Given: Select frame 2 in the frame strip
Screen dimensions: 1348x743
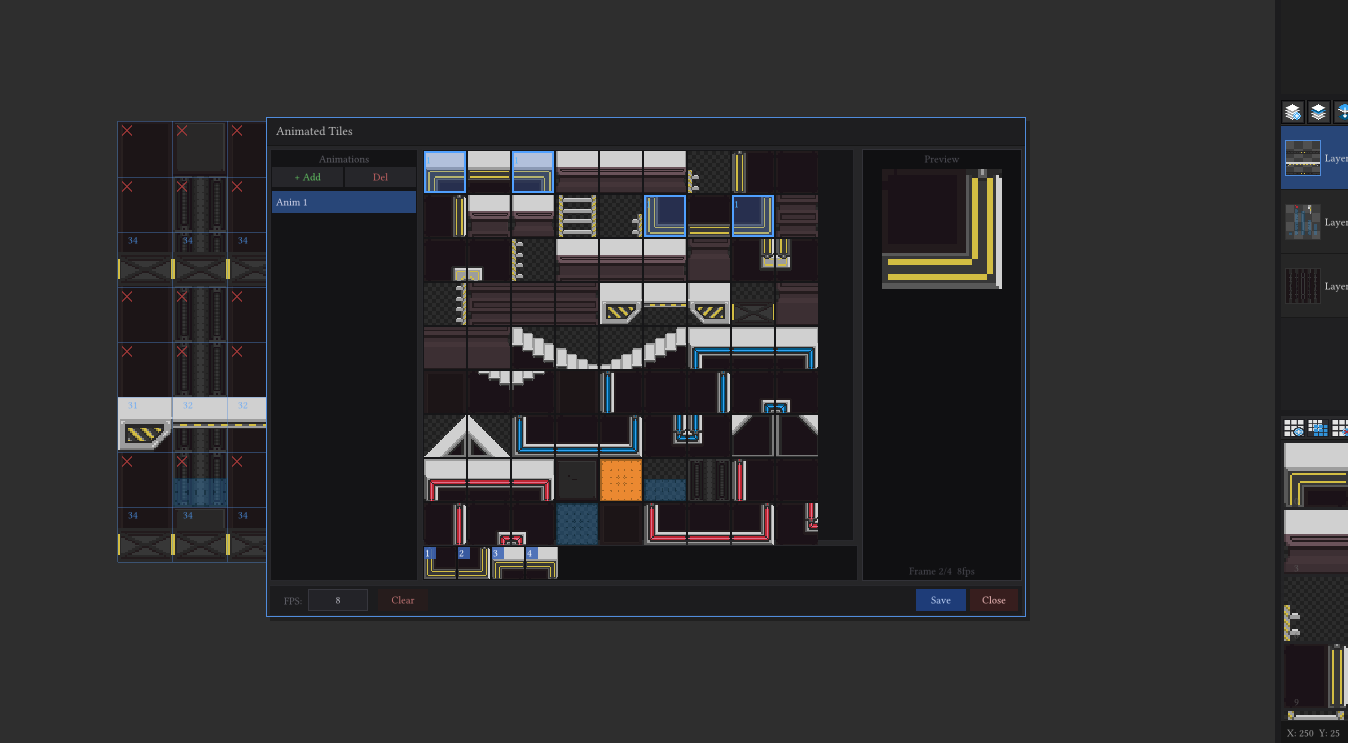Looking at the screenshot, I should coord(474,563).
